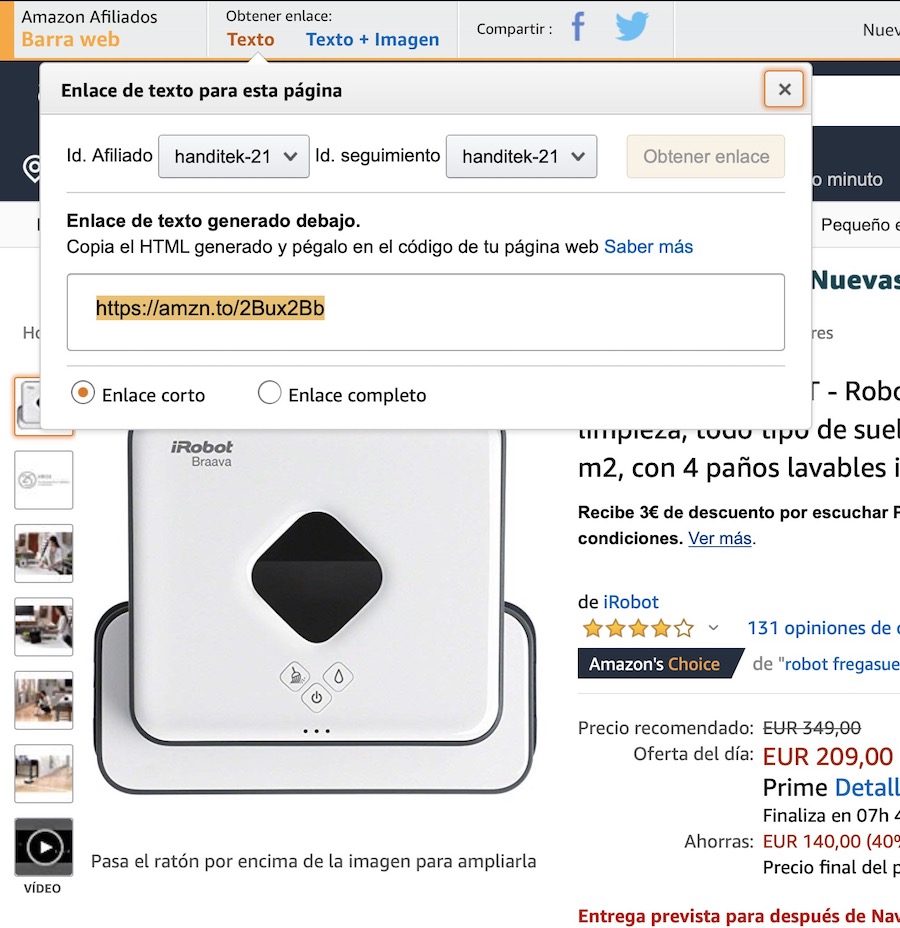Viewport: 900px width, 928px height.
Task: Switch to the Texto link tab
Action: [x=250, y=40]
